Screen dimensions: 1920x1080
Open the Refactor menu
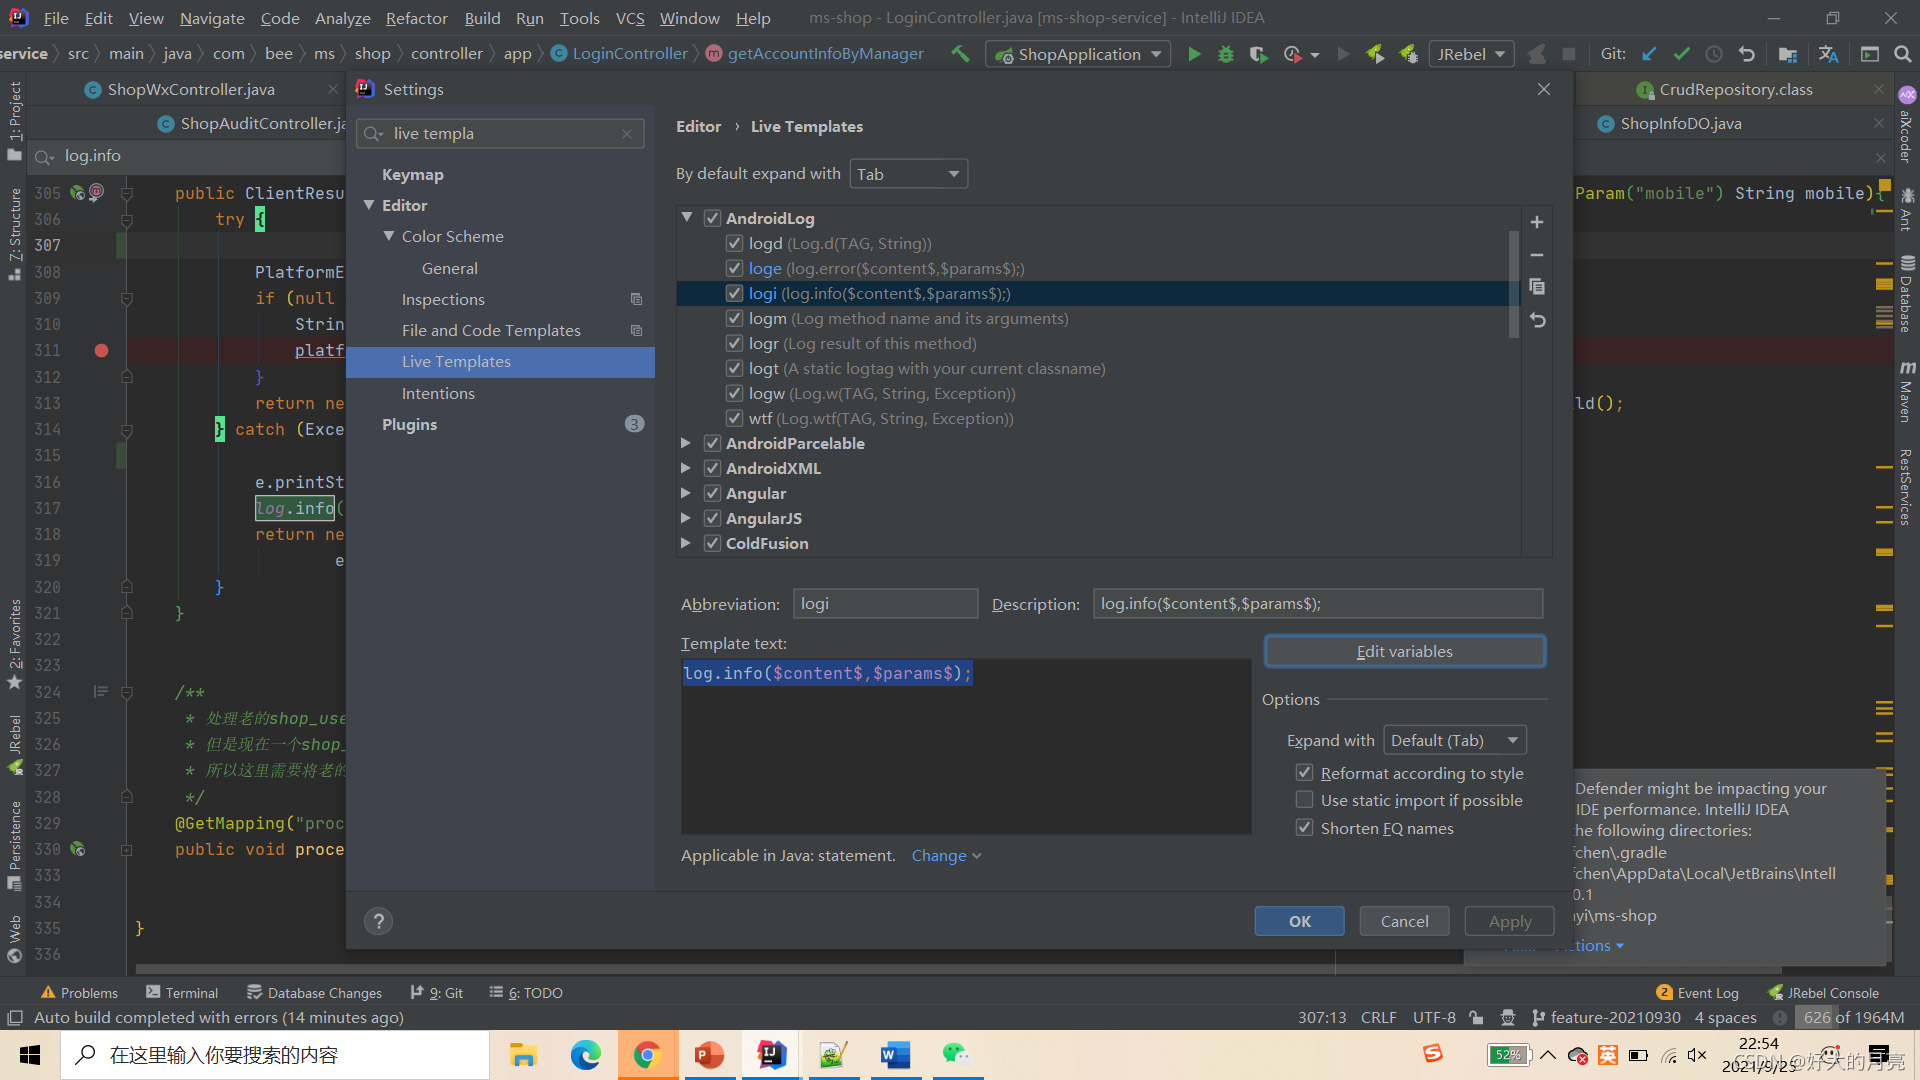point(416,18)
